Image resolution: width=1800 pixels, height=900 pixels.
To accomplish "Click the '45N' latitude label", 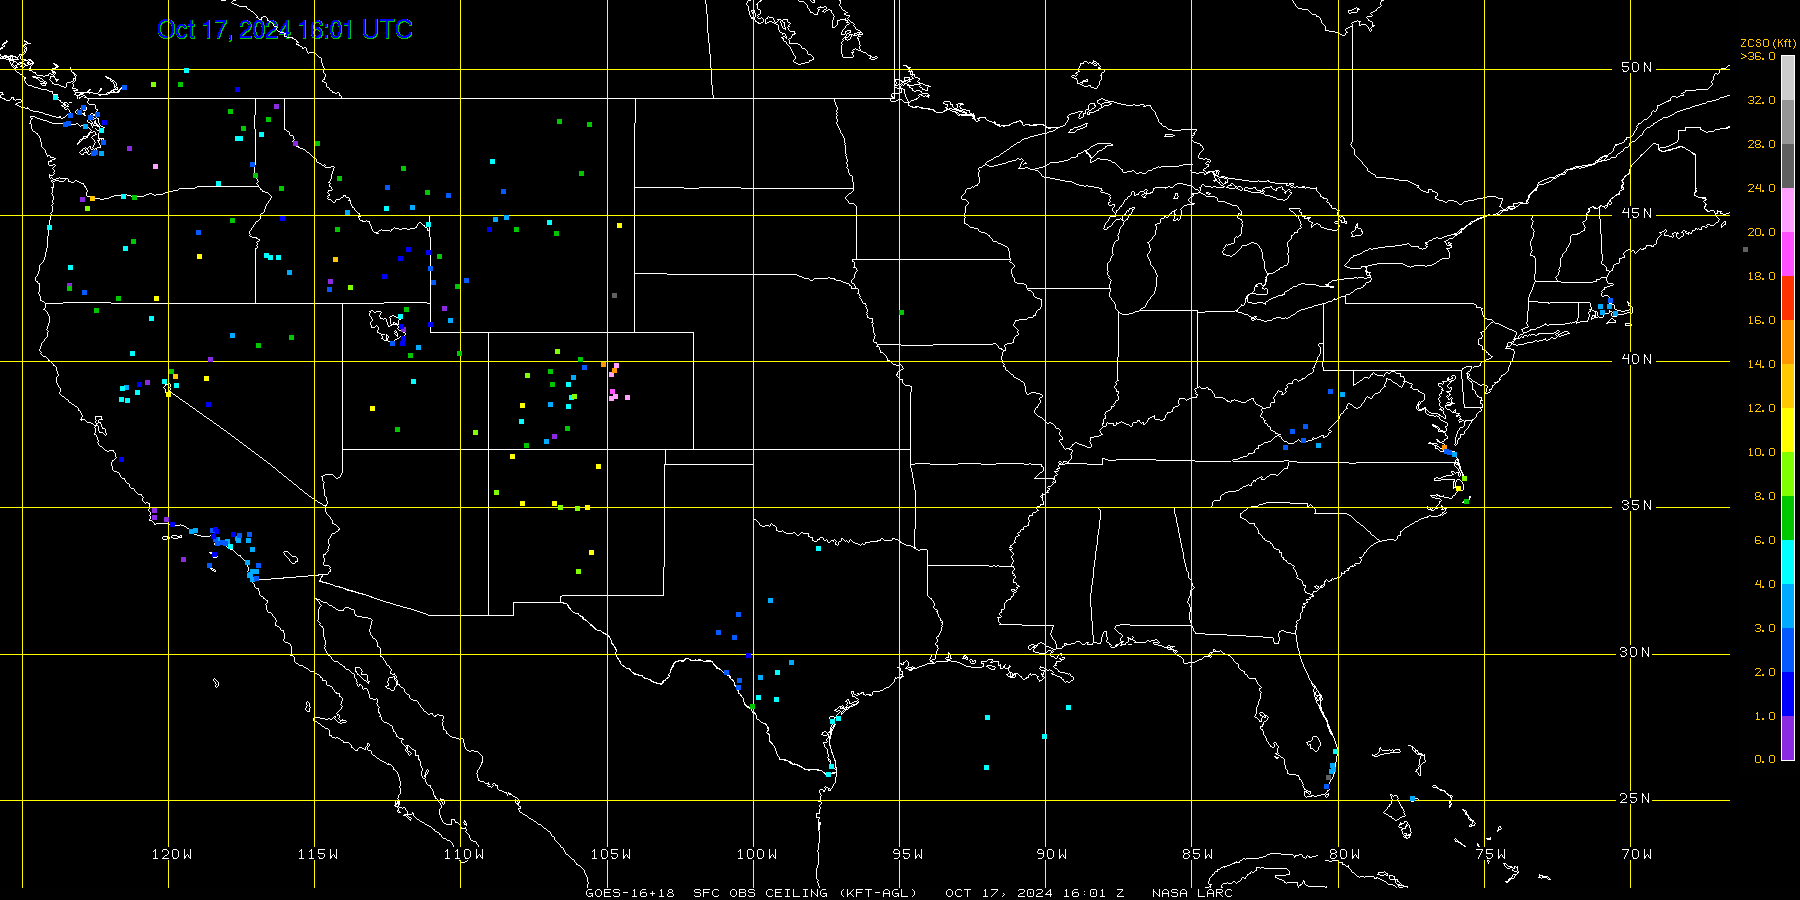I will (x=1637, y=213).
